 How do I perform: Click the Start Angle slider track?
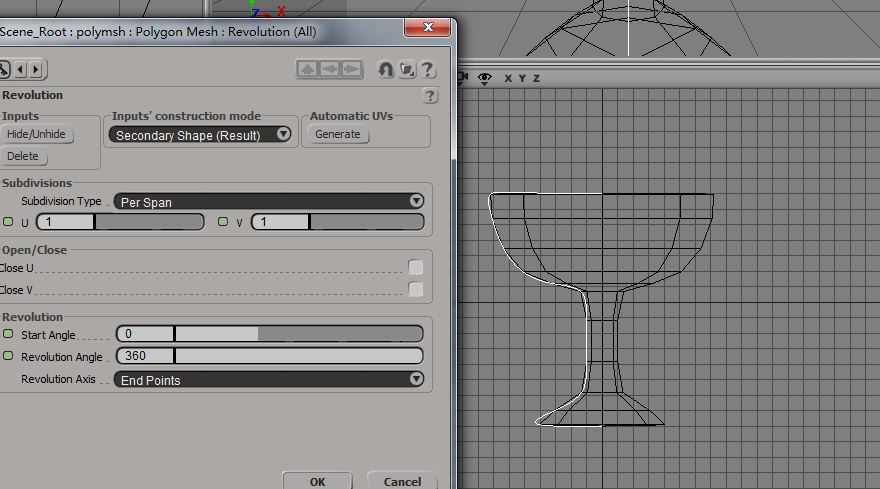click(300, 334)
